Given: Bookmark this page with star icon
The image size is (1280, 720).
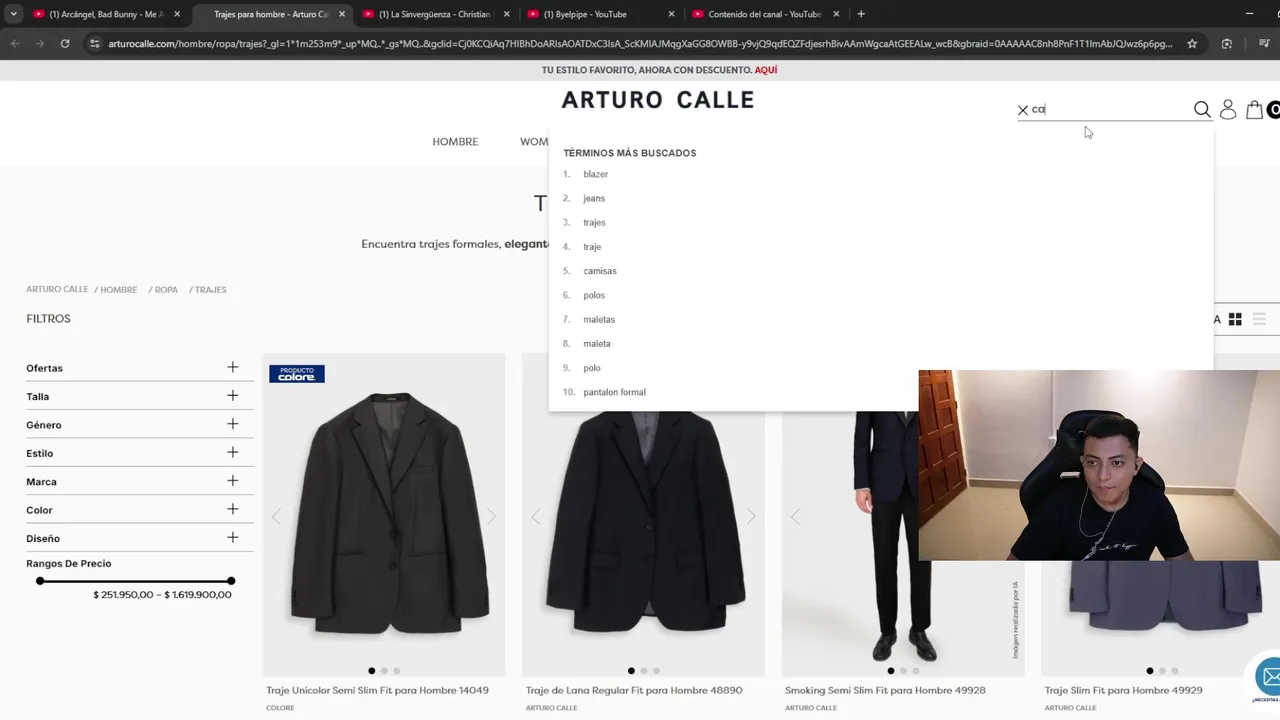Looking at the screenshot, I should click(x=1192, y=43).
